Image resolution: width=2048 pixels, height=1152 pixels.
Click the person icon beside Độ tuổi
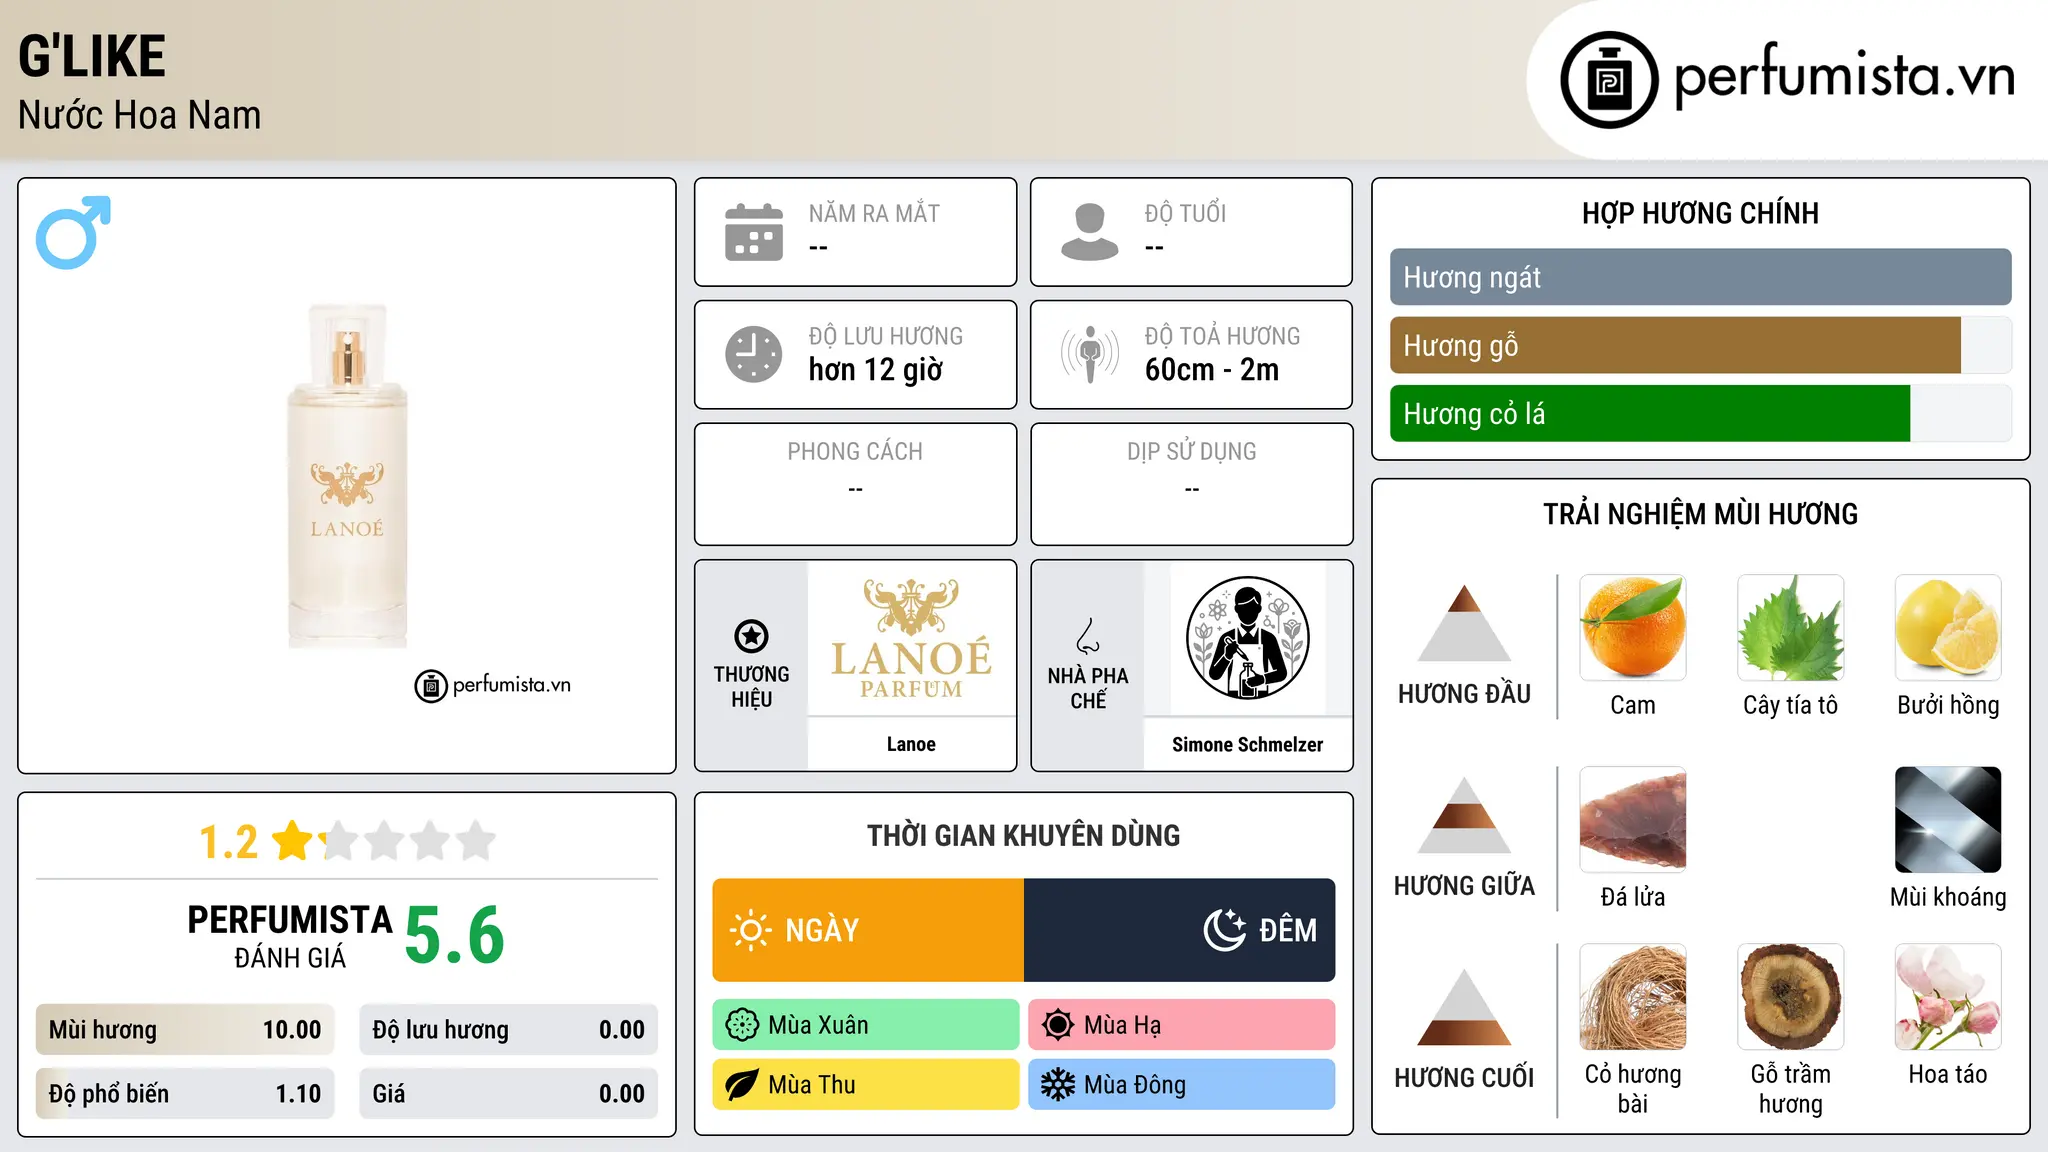[x=1090, y=232]
